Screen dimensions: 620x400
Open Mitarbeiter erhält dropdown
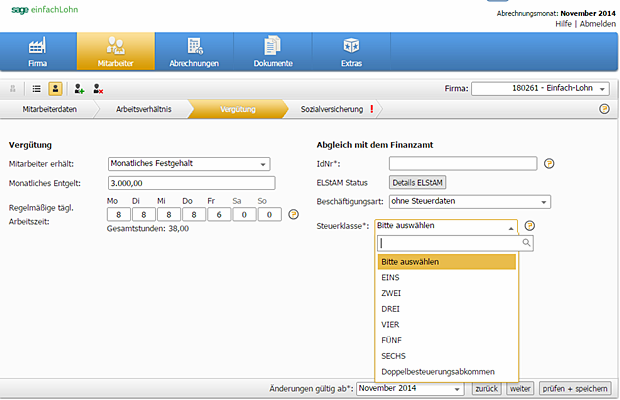tap(189, 164)
